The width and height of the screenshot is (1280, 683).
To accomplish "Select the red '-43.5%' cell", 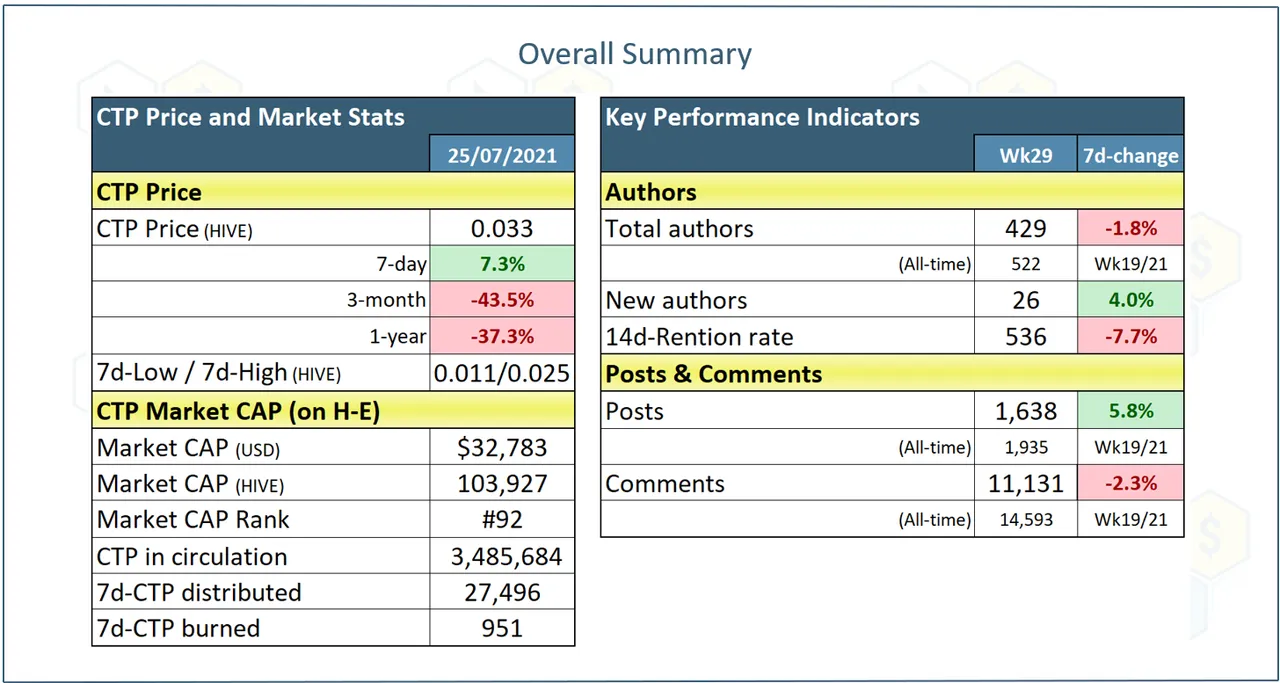I will (502, 300).
